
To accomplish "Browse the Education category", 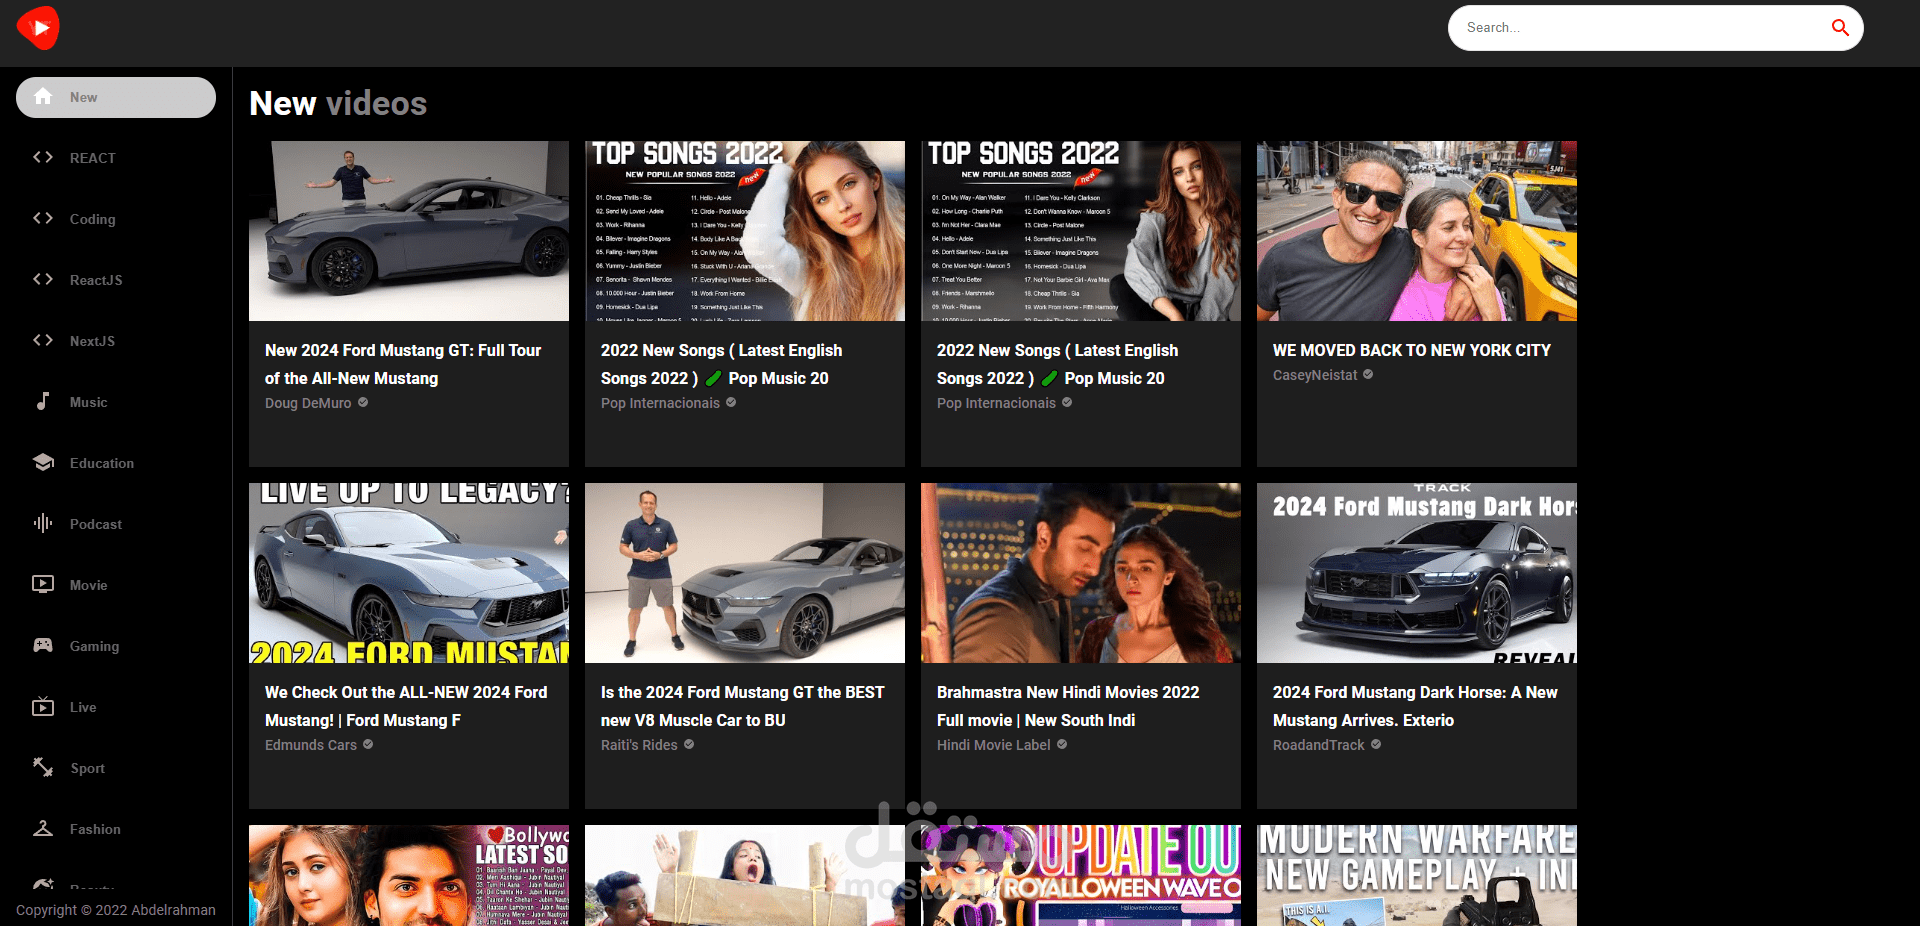I will [116, 463].
